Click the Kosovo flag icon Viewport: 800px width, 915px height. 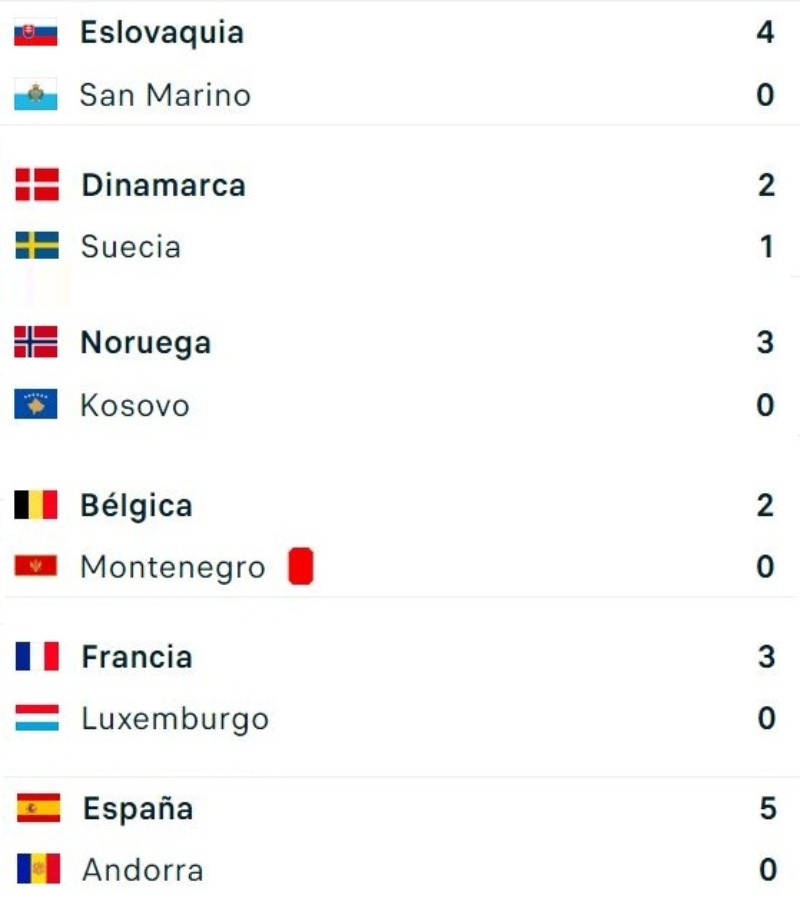(36, 405)
